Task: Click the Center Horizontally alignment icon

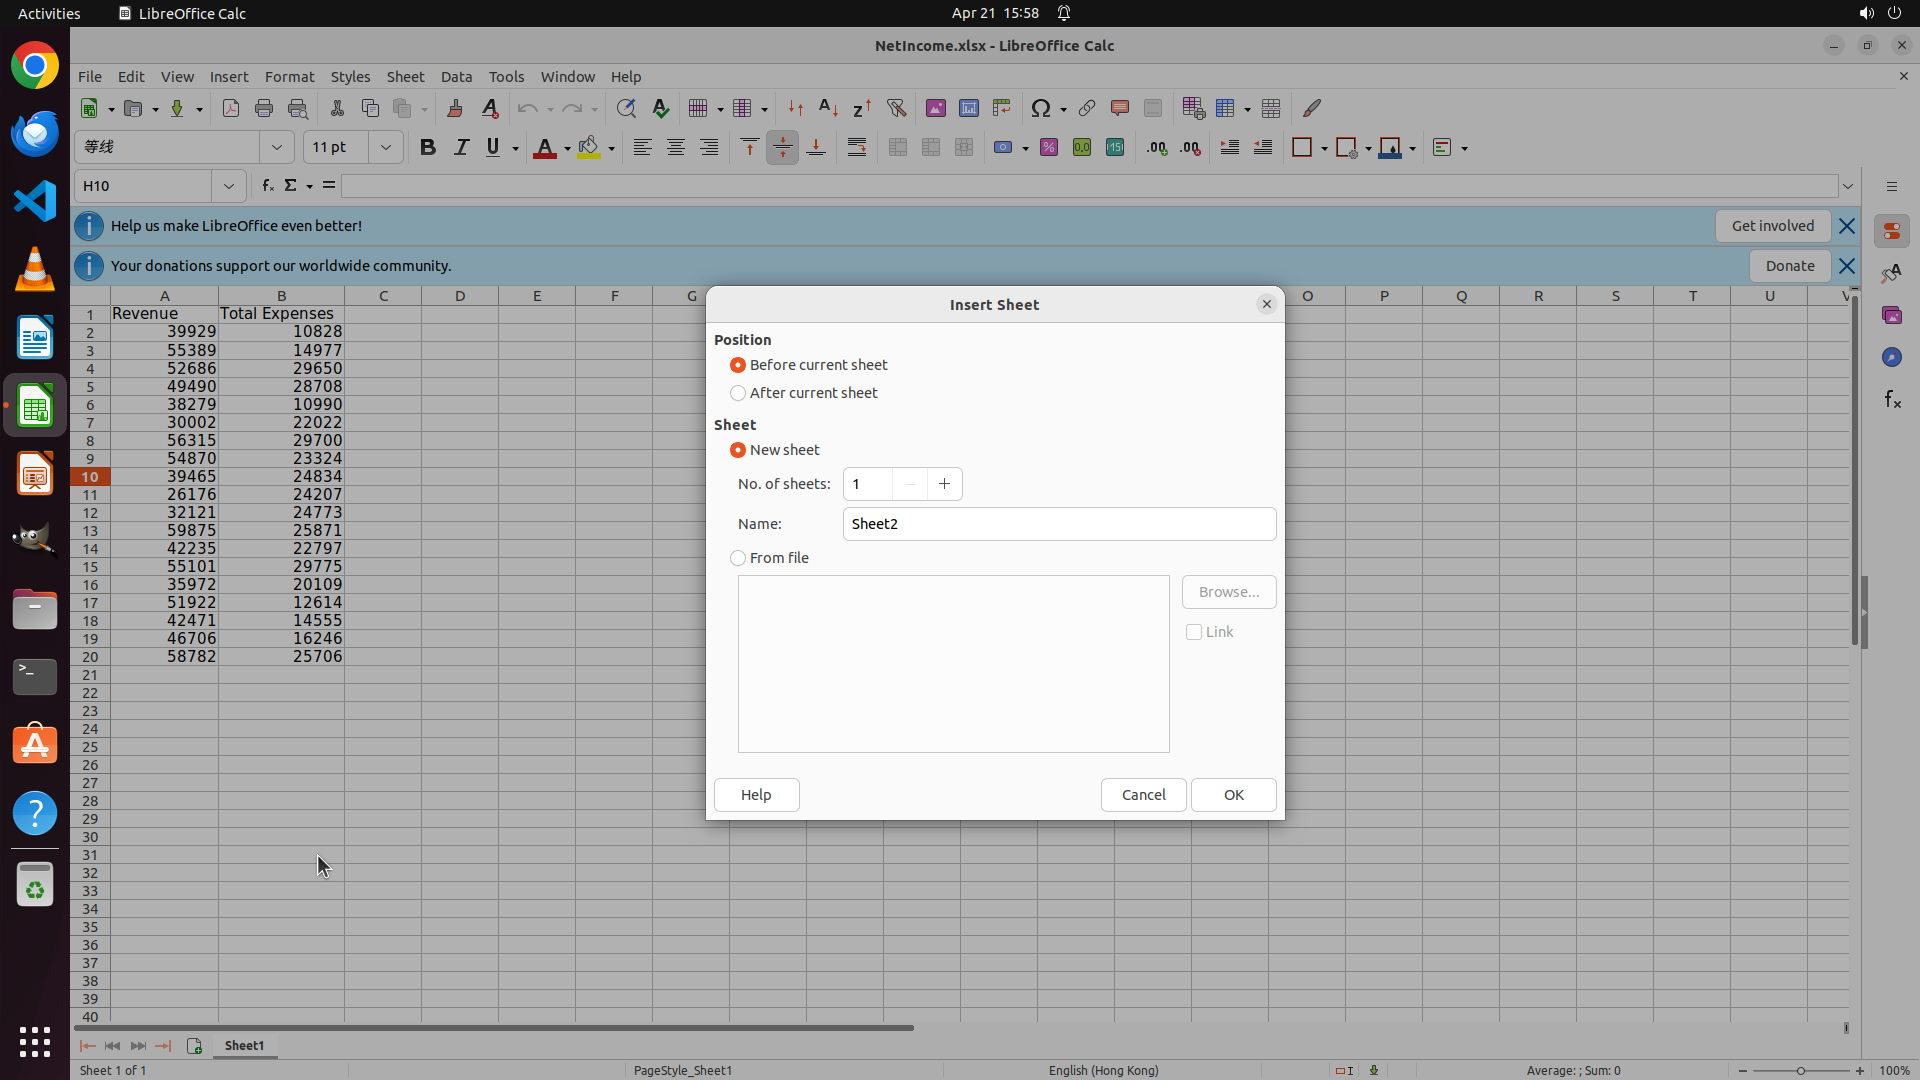Action: click(x=676, y=148)
